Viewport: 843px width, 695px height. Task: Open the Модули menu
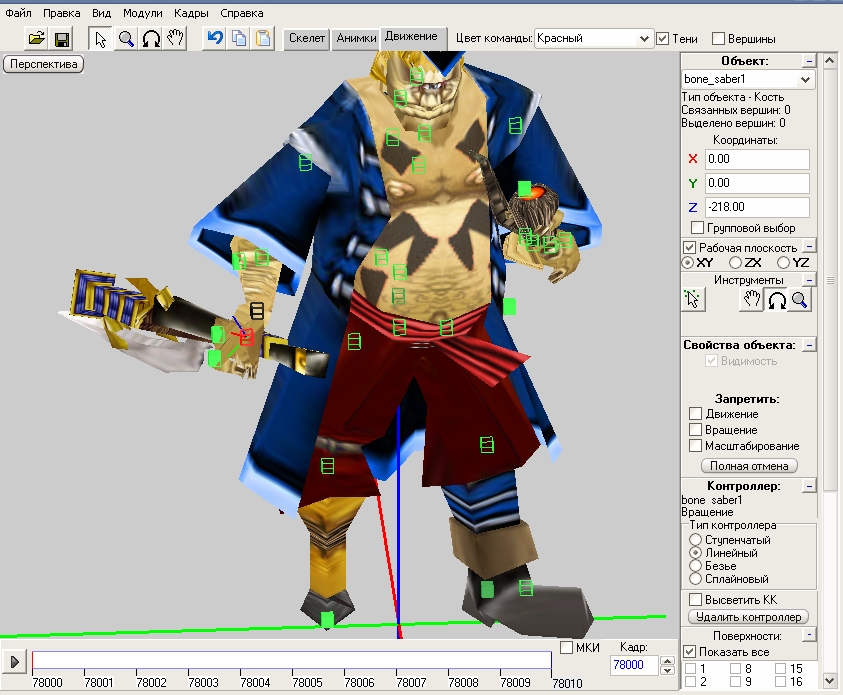coord(143,14)
